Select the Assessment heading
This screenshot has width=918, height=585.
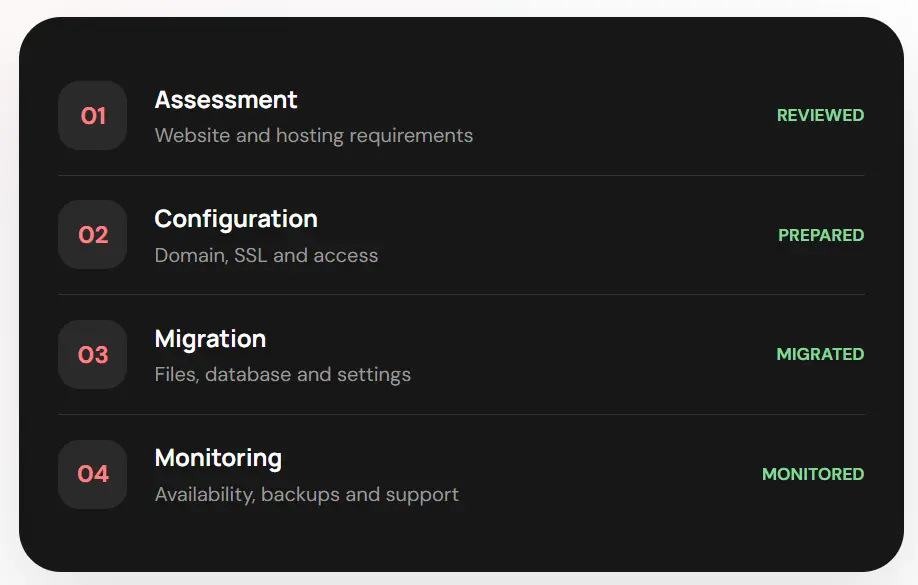(x=226, y=100)
